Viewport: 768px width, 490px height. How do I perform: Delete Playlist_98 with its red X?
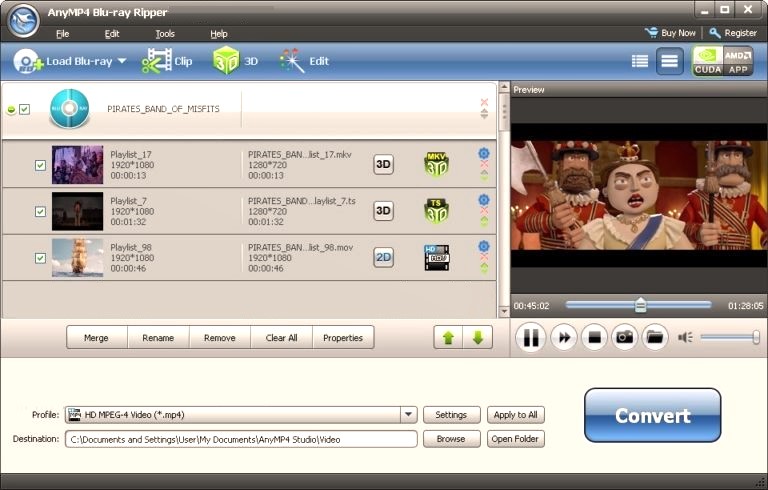(x=484, y=257)
